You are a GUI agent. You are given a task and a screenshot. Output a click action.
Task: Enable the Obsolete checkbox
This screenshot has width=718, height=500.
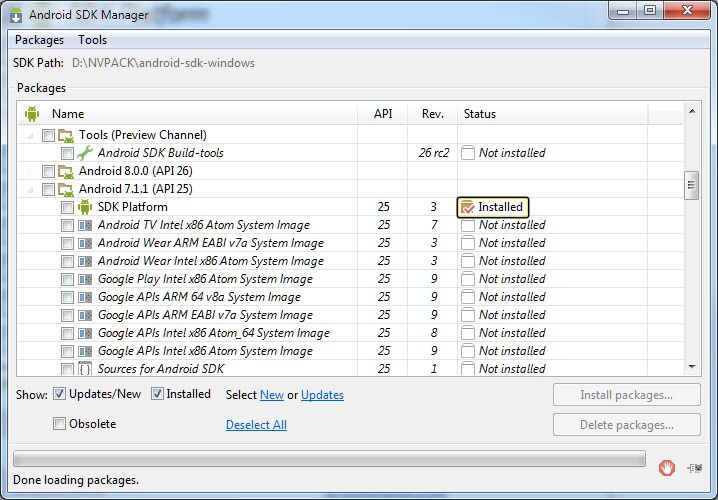(x=59, y=424)
